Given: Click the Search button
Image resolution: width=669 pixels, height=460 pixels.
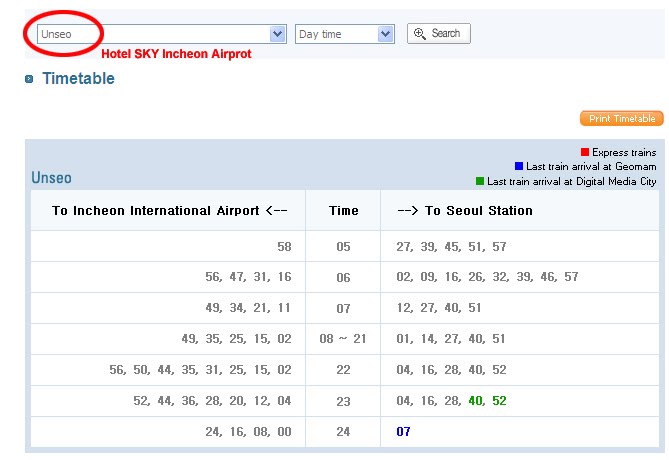Looking at the screenshot, I should [x=439, y=33].
